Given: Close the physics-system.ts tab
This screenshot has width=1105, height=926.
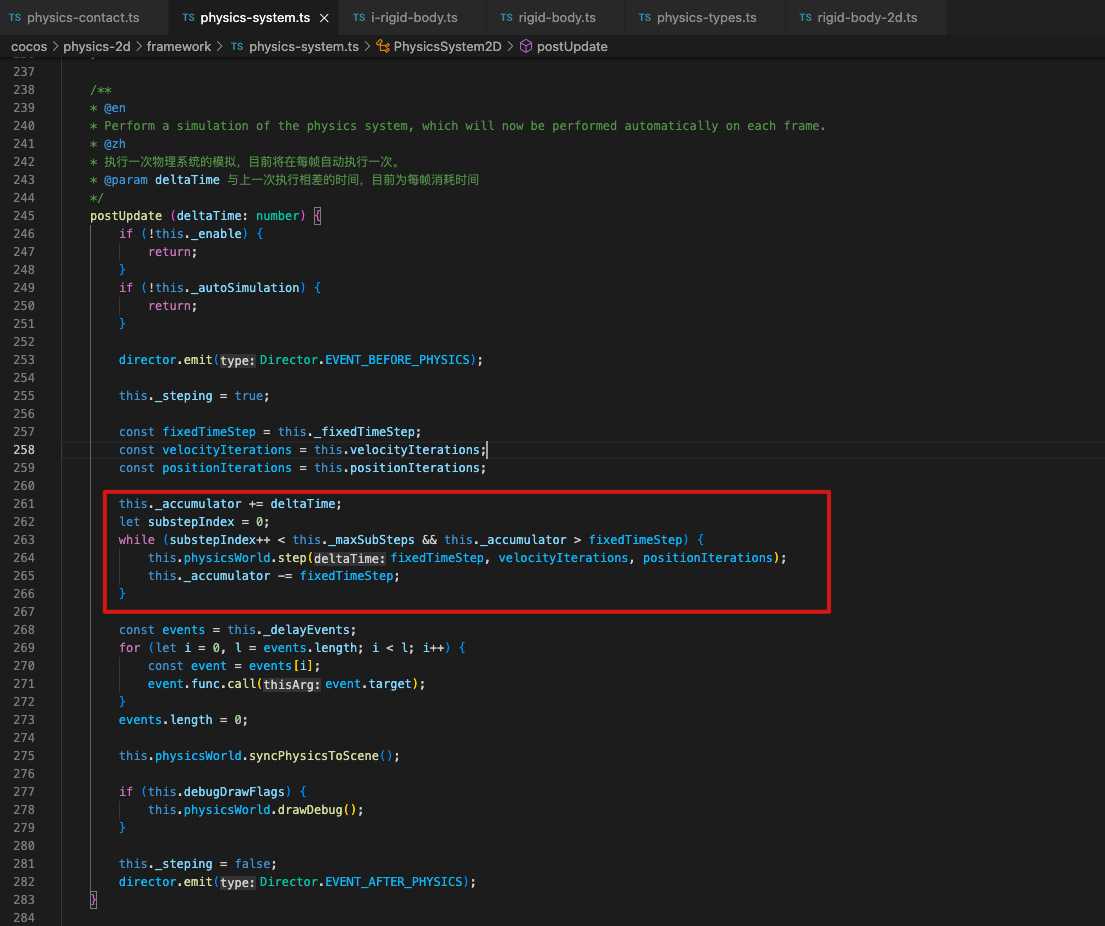Looking at the screenshot, I should 324,18.
